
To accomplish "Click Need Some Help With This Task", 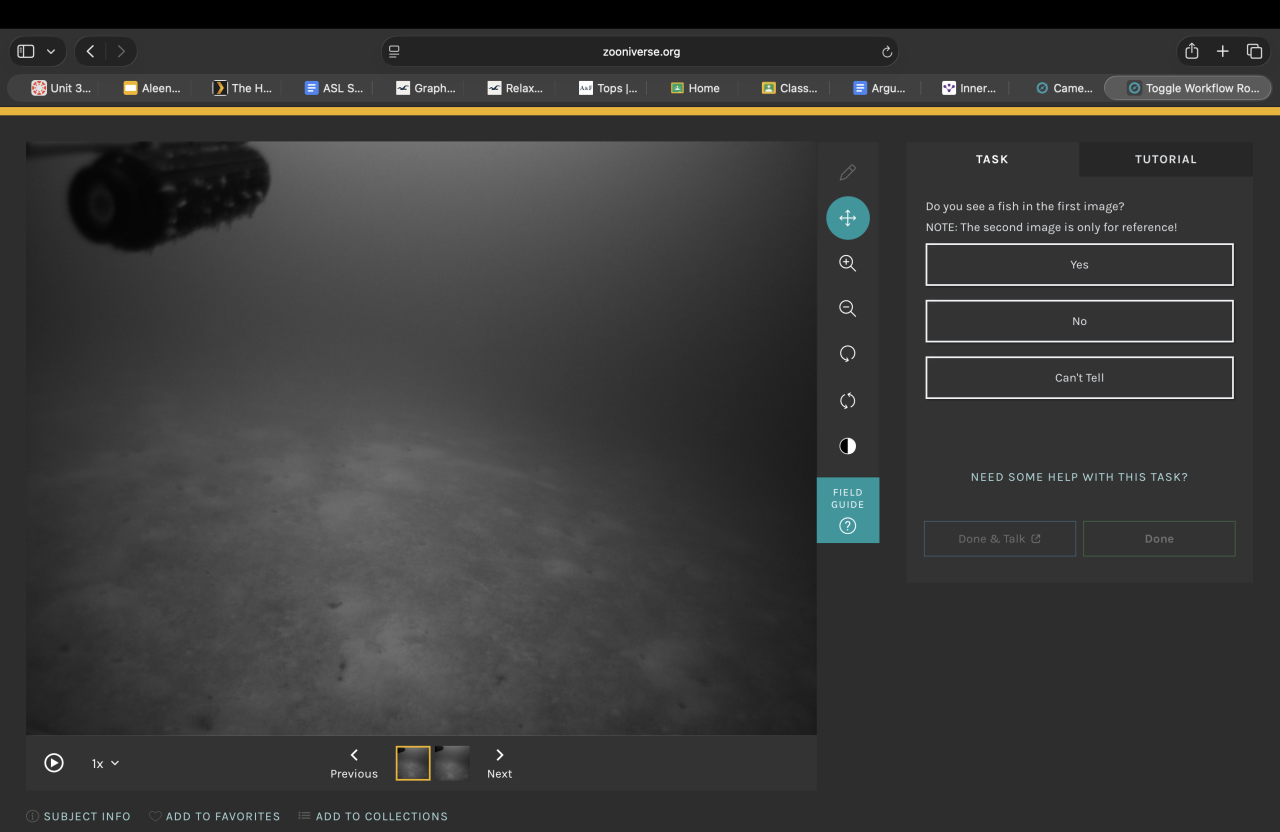I will tap(1079, 477).
